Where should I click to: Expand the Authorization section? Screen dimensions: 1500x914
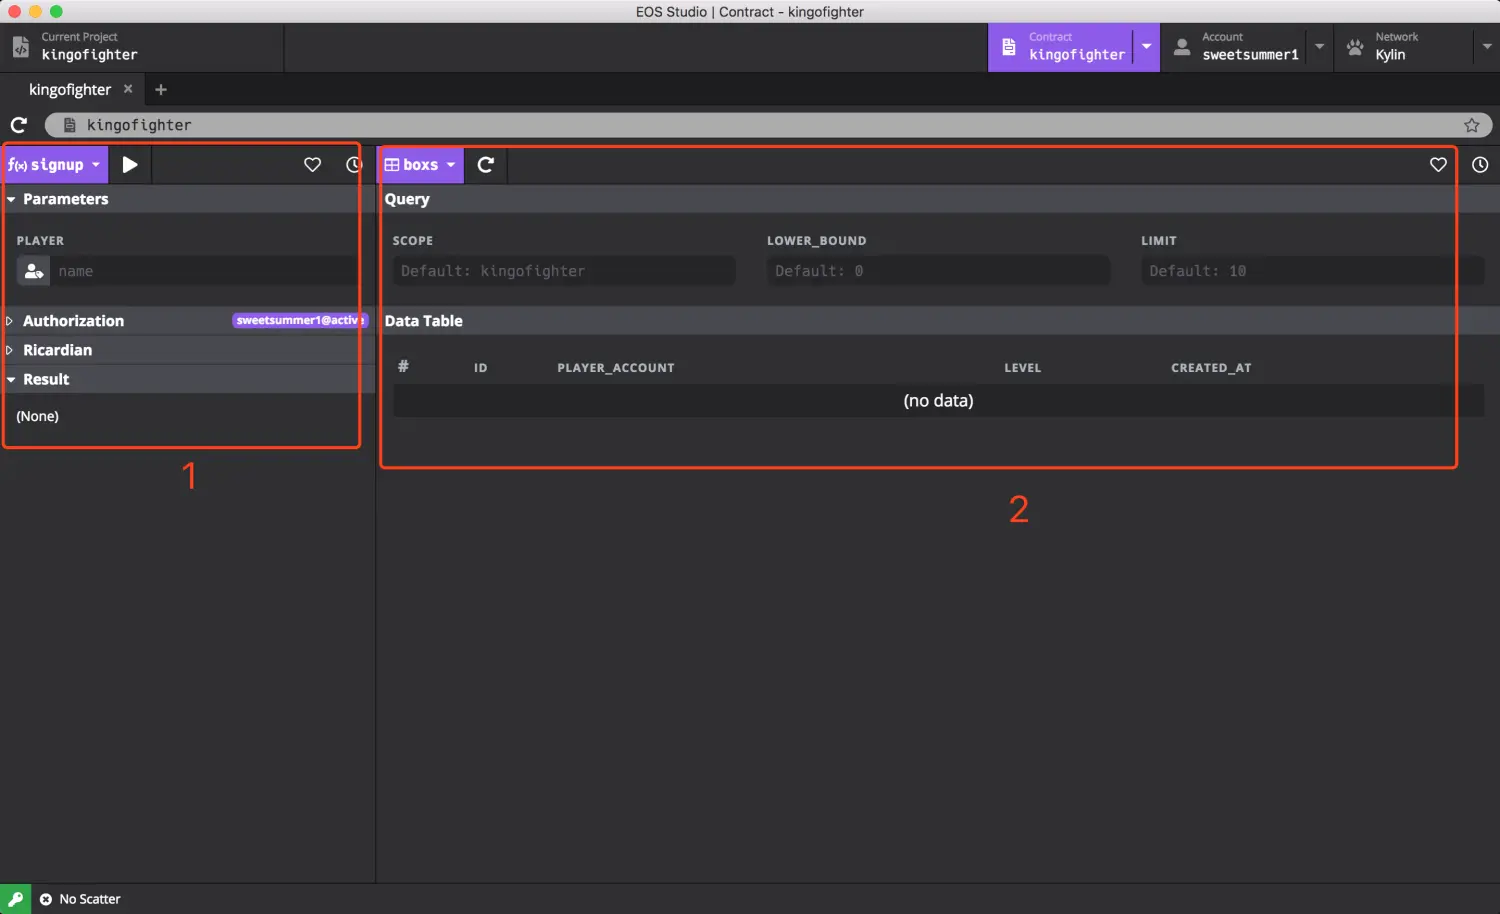[73, 321]
